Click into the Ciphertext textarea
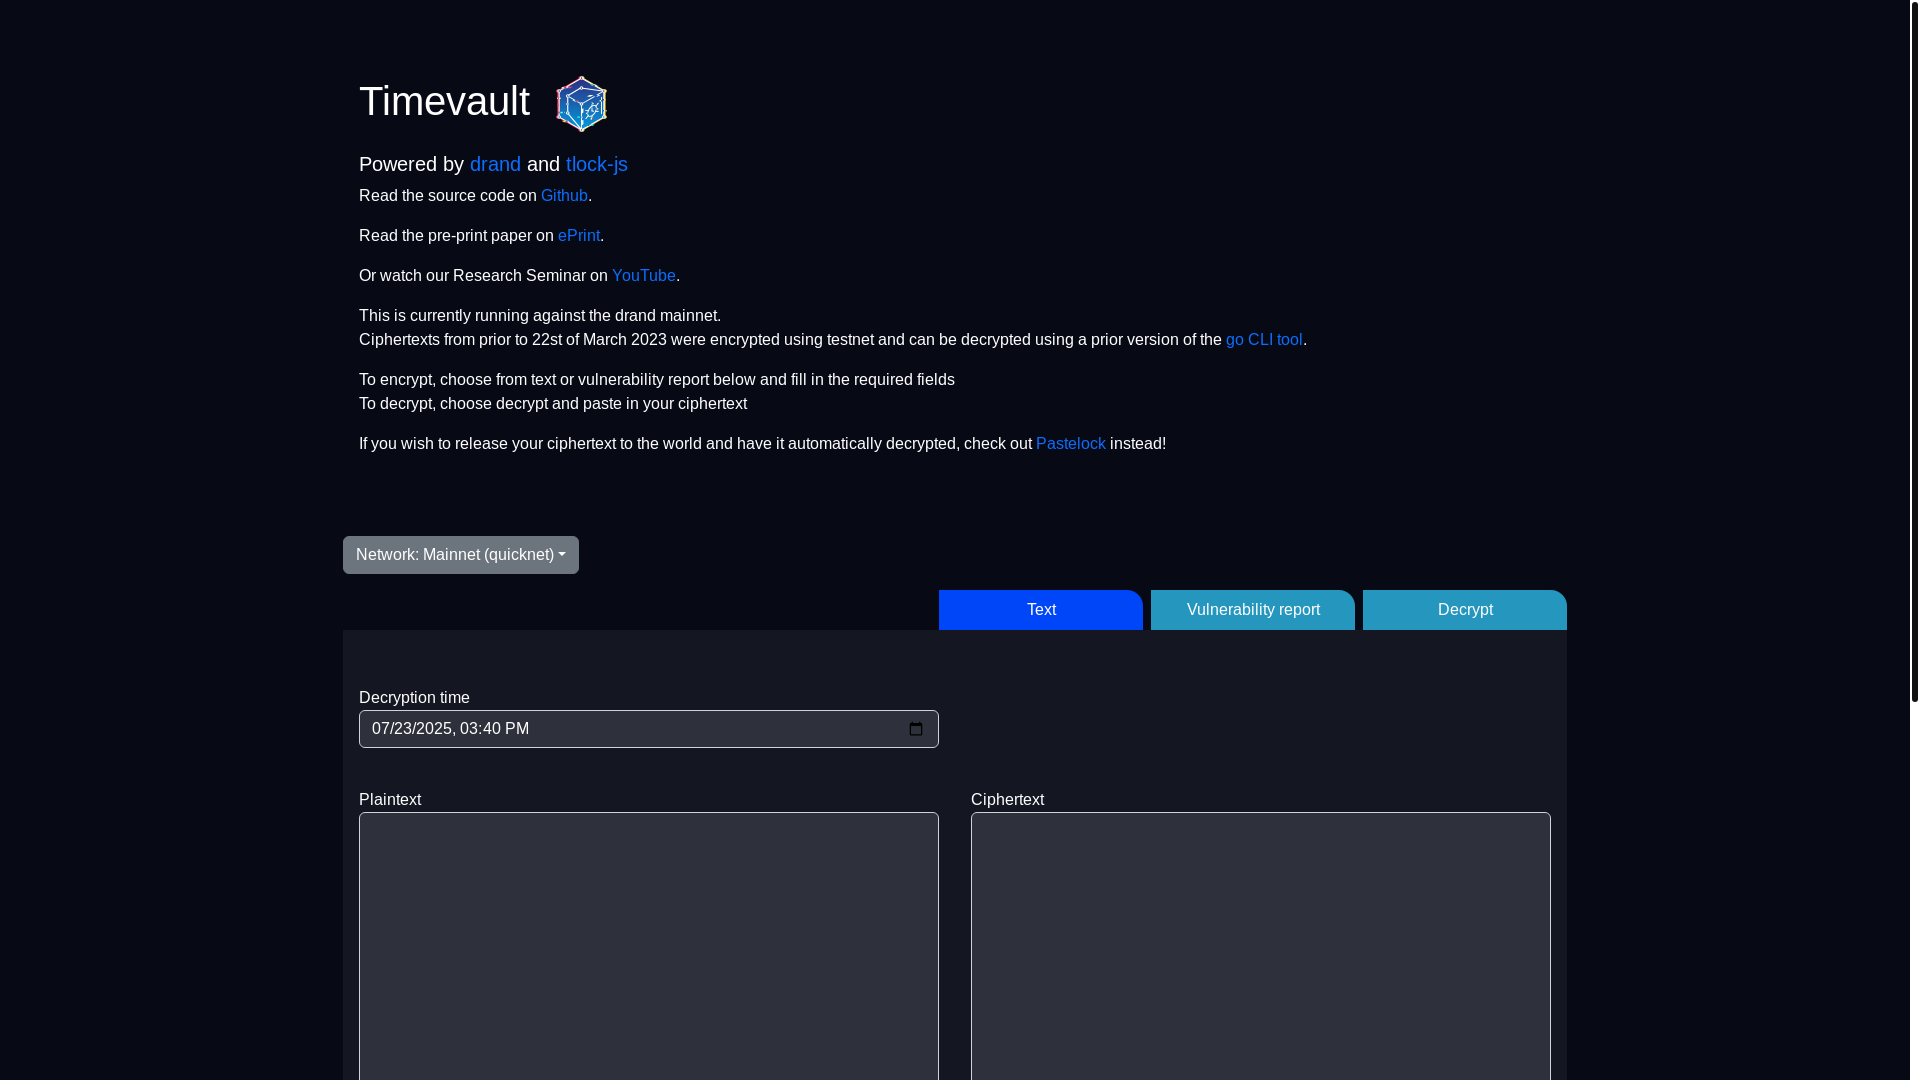The height and width of the screenshot is (1080, 1920). point(1261,946)
